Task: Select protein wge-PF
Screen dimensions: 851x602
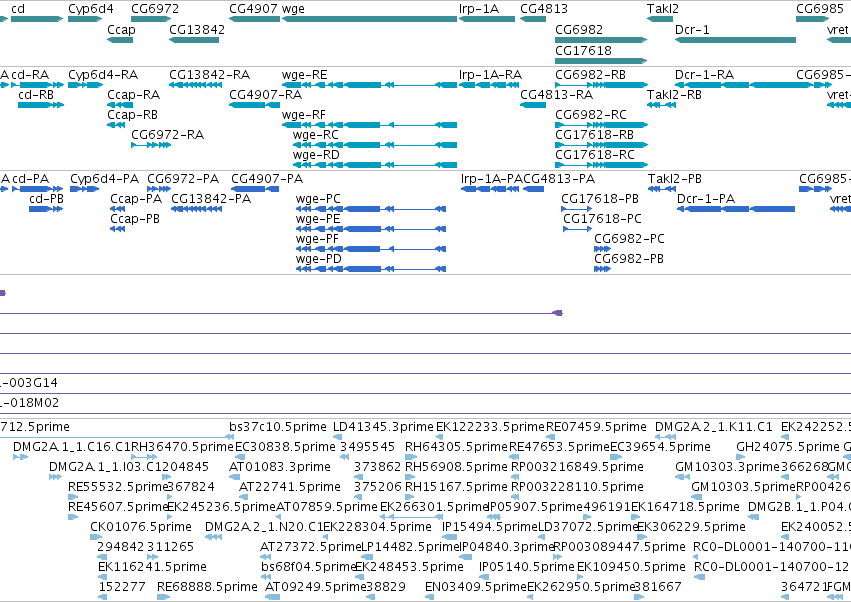Action: pos(371,249)
